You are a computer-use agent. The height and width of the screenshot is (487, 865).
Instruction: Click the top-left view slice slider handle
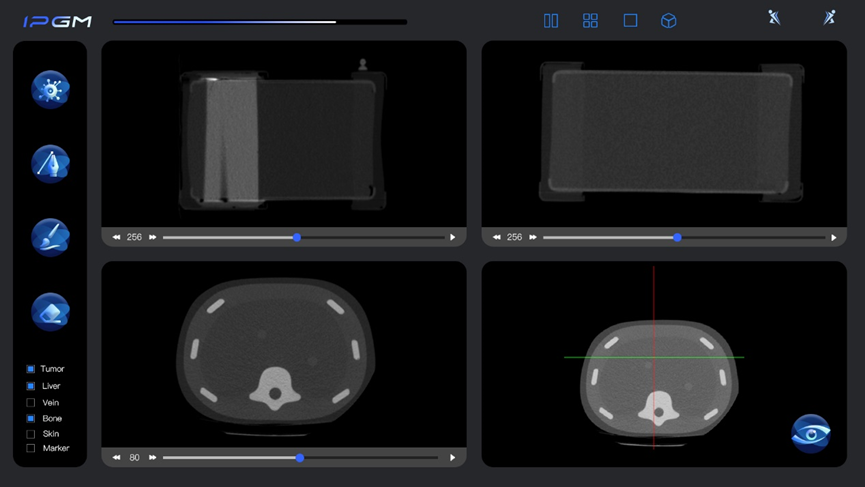[x=297, y=237]
